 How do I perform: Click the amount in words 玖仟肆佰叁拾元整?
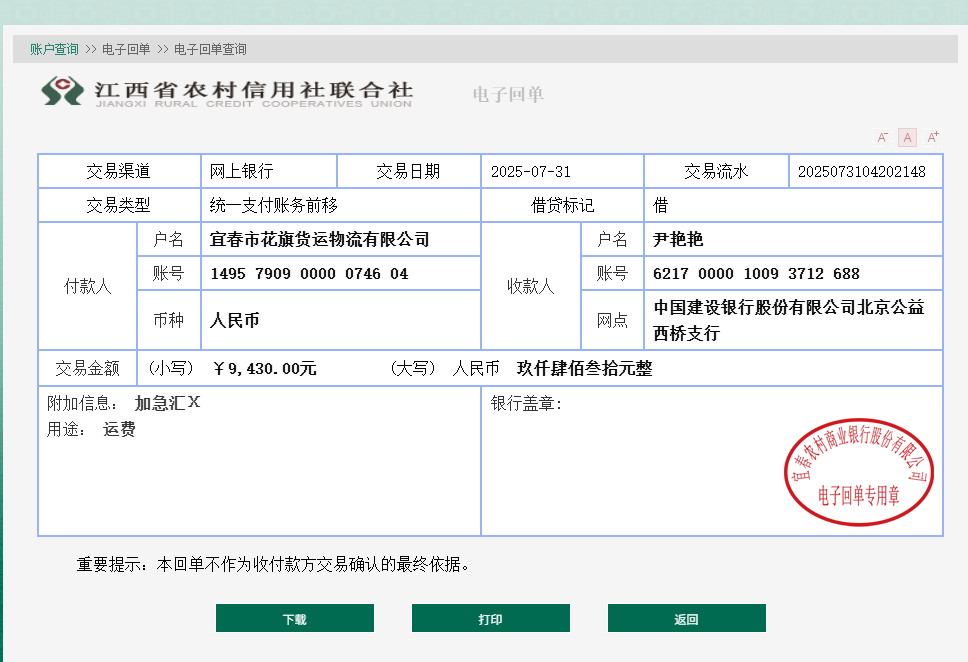[584, 369]
